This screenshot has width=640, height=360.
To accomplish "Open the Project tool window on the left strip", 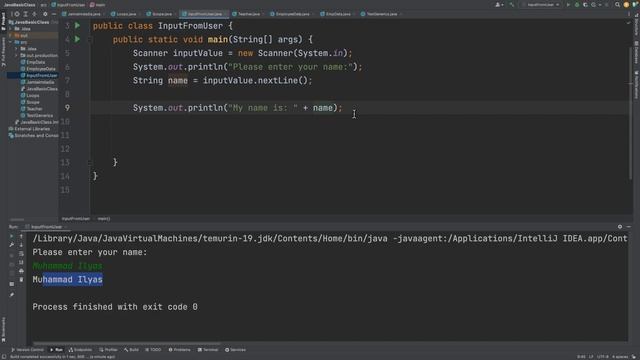I will tap(3, 21).
